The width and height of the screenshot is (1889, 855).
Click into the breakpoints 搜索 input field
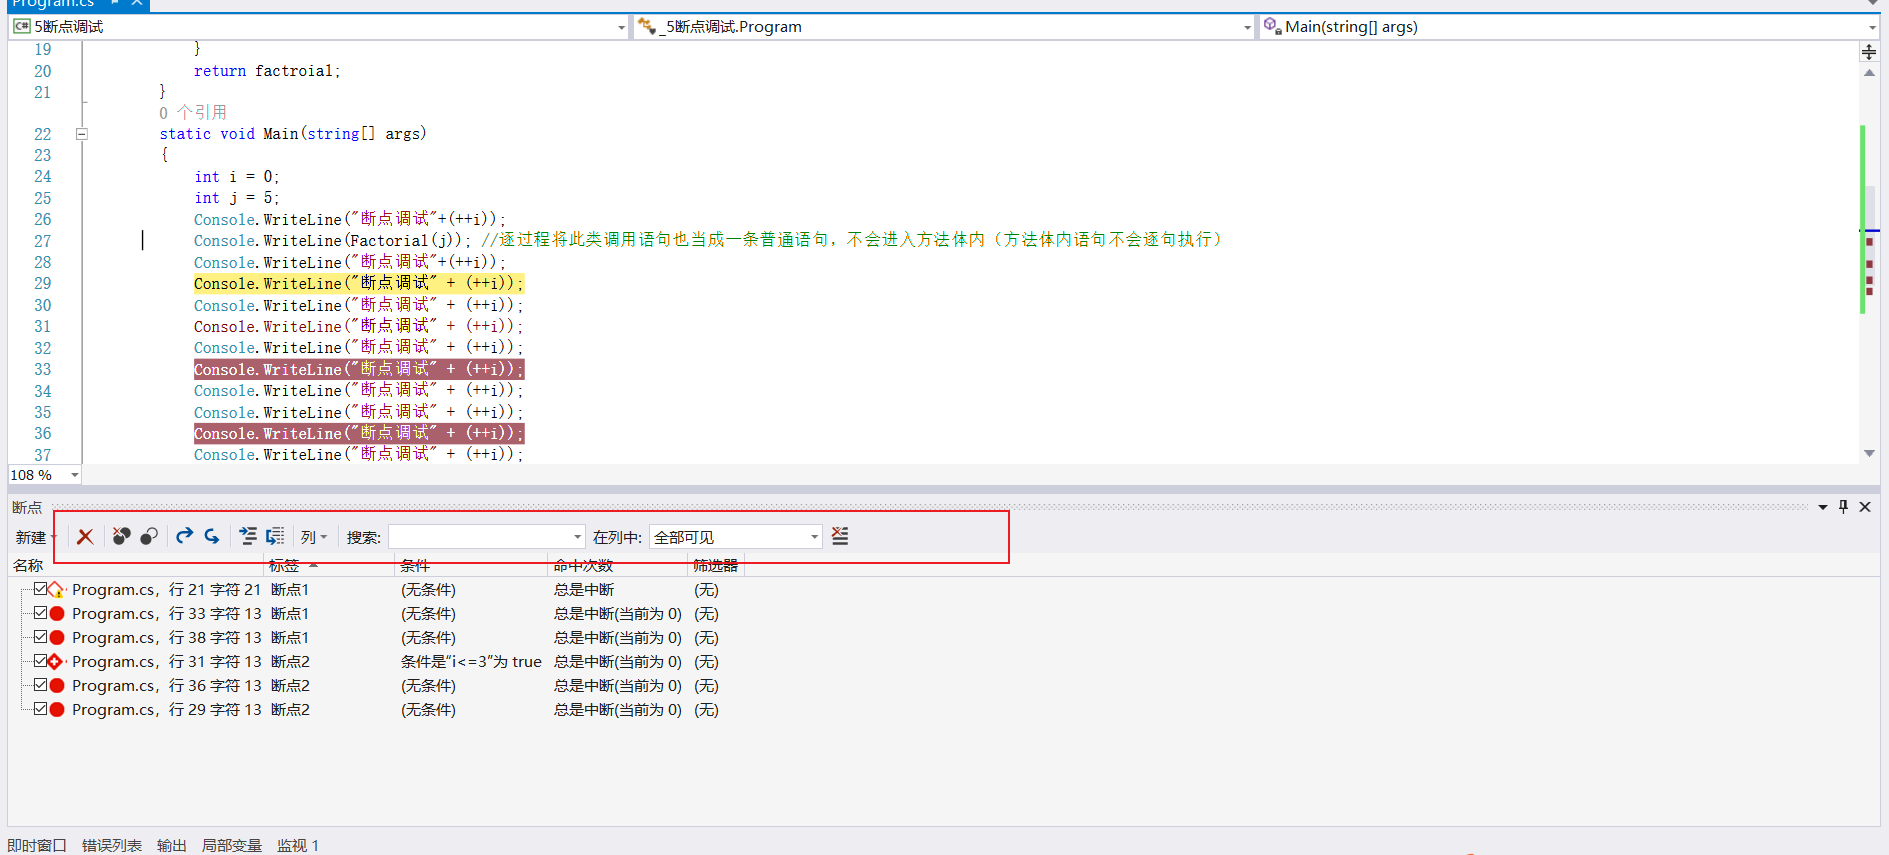[480, 538]
